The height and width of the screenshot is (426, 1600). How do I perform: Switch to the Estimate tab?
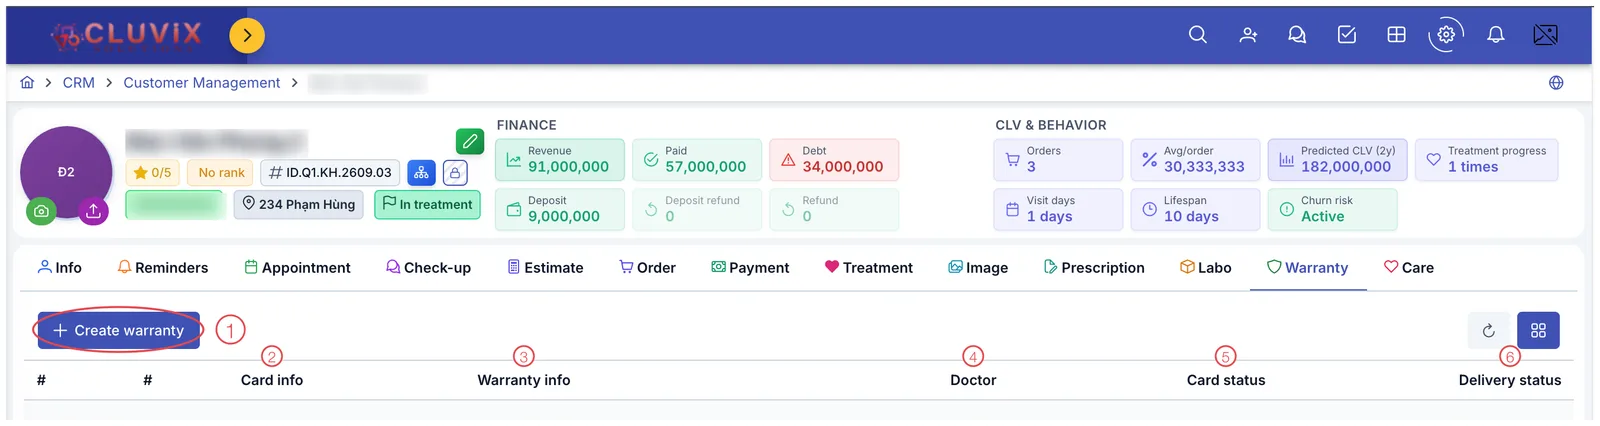point(545,268)
